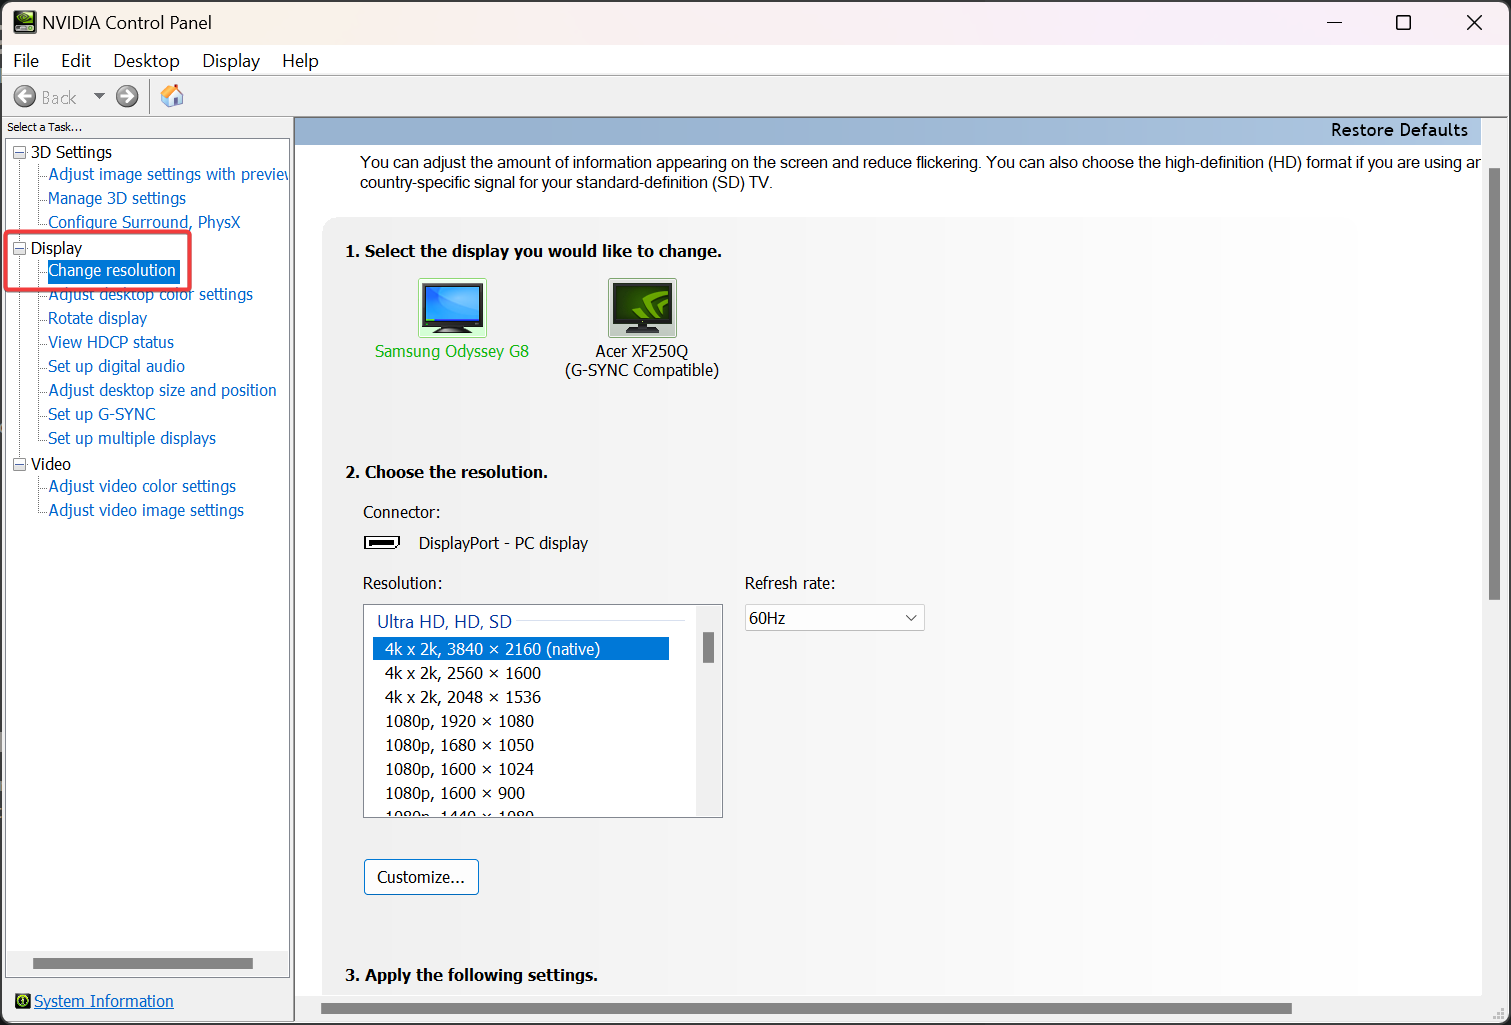Collapse the Video tree node
The height and width of the screenshot is (1025, 1511).
[x=19, y=464]
